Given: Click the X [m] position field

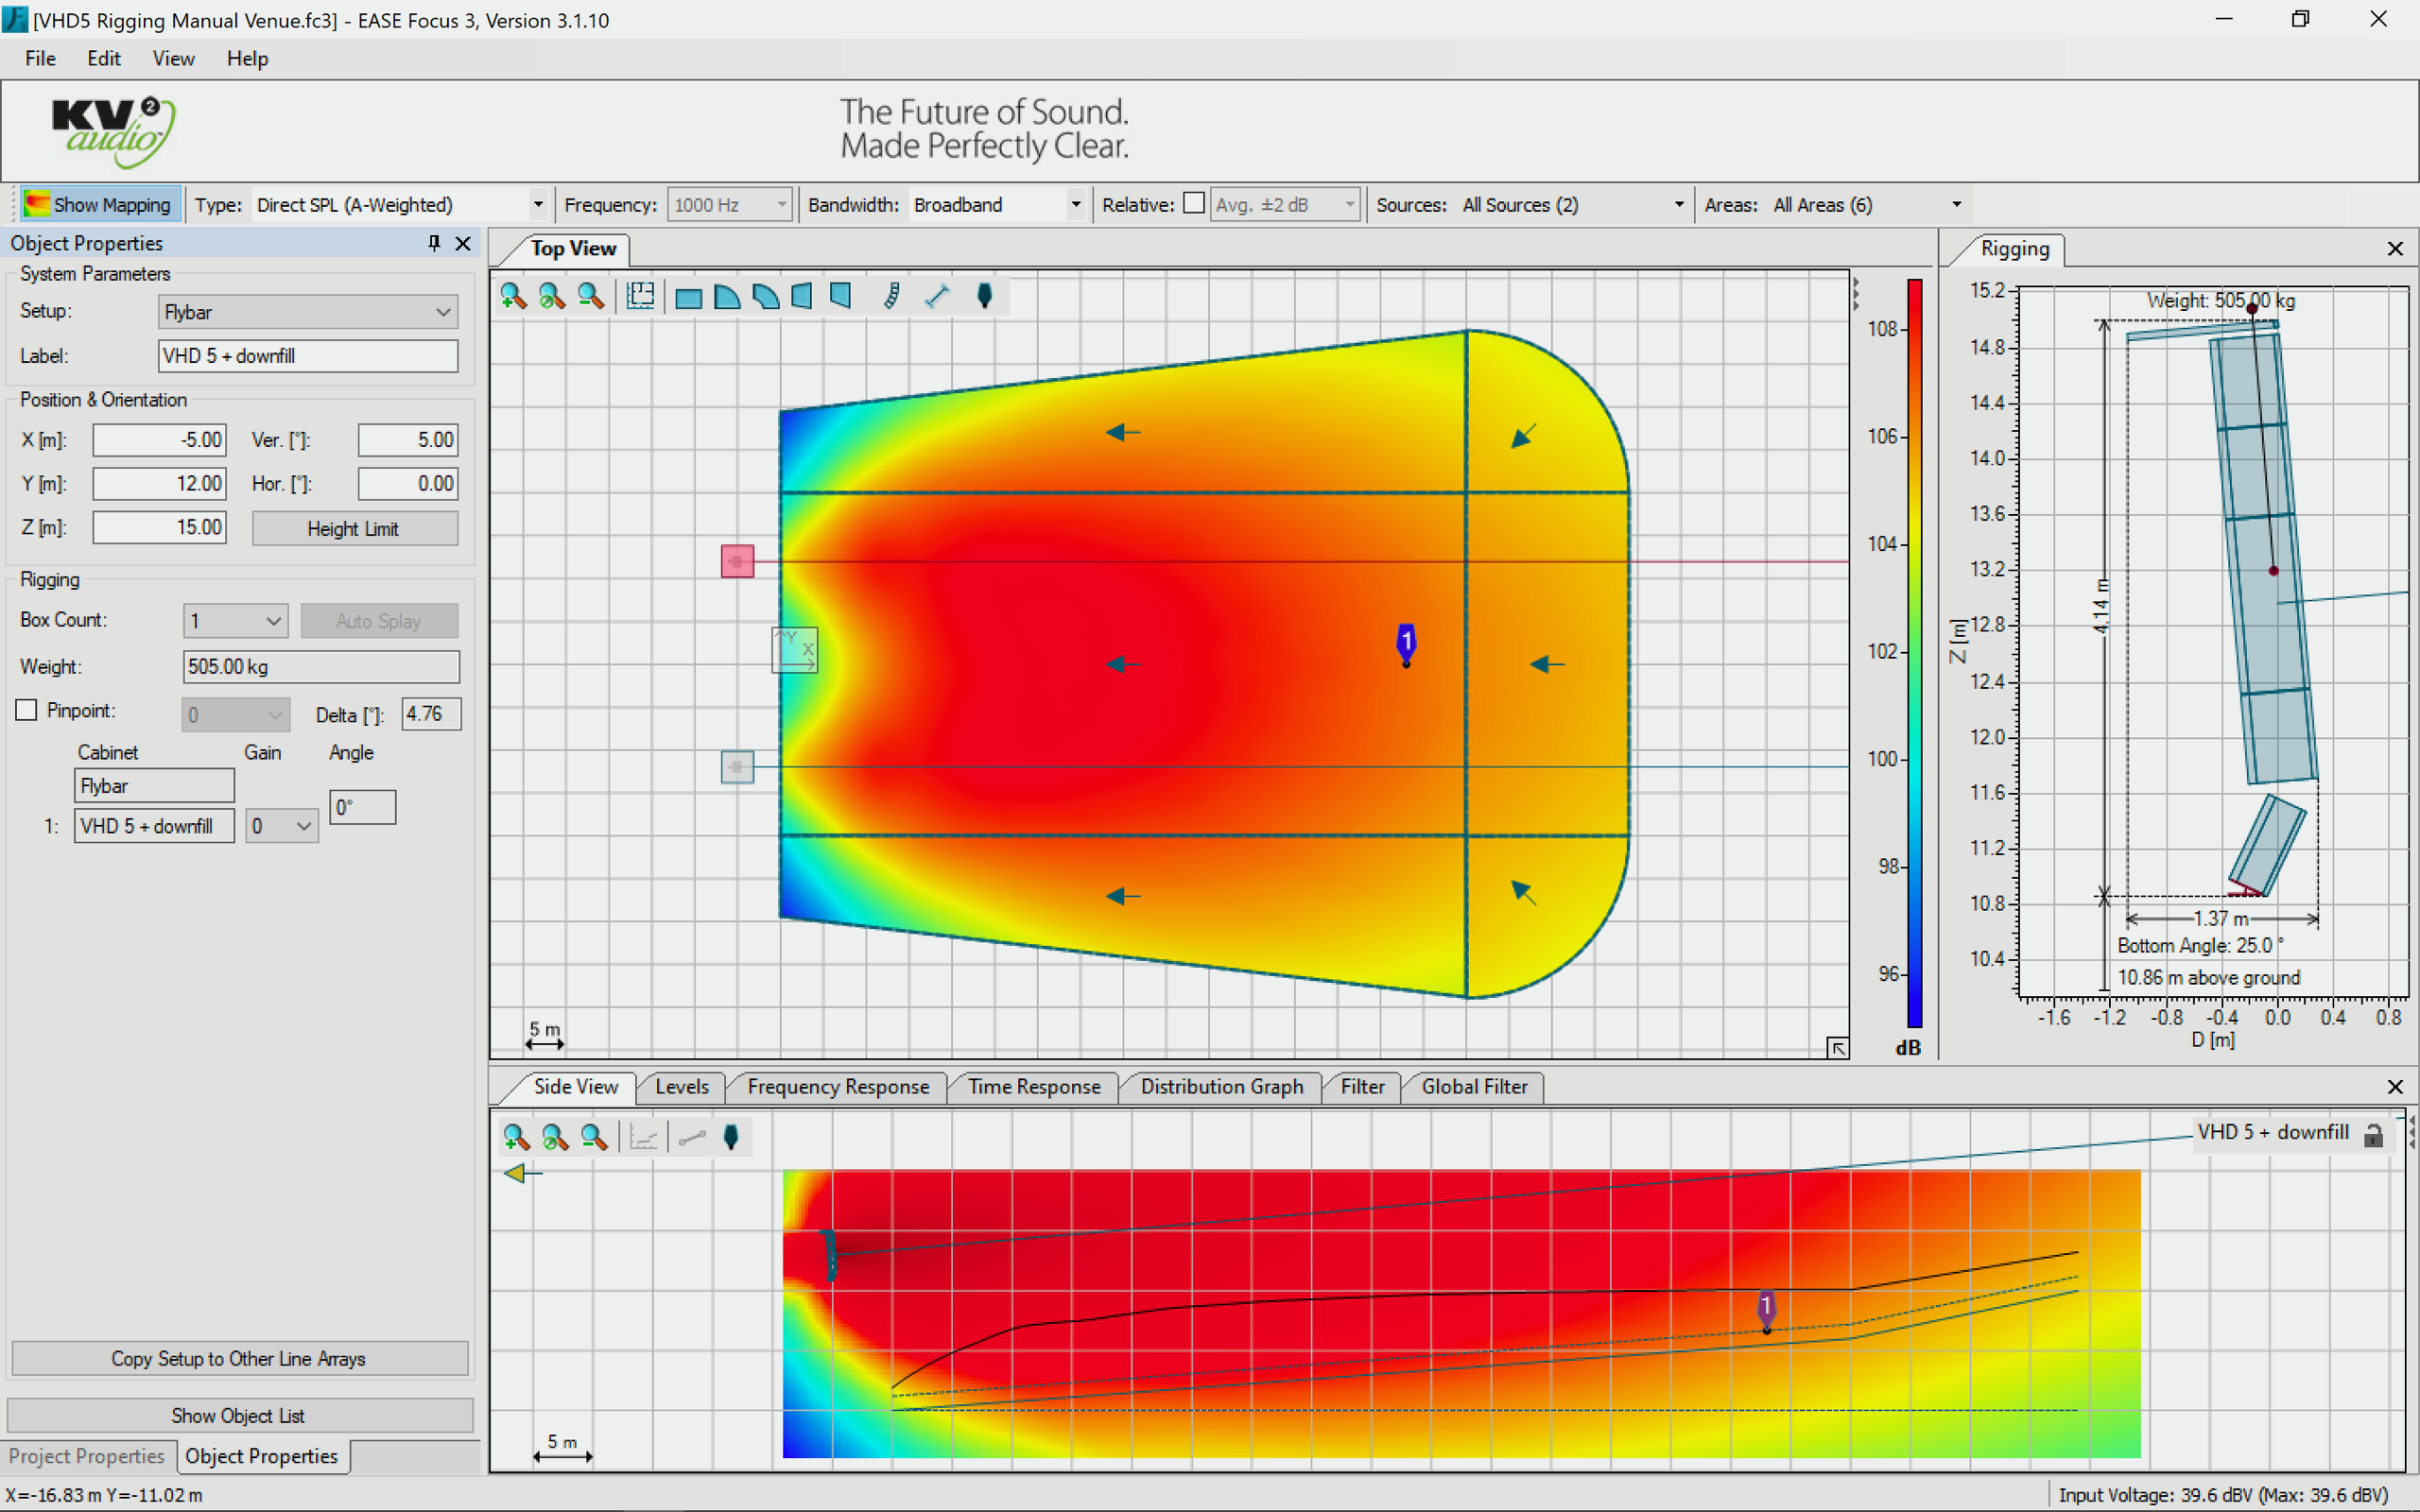Looking at the screenshot, I should coord(160,440).
